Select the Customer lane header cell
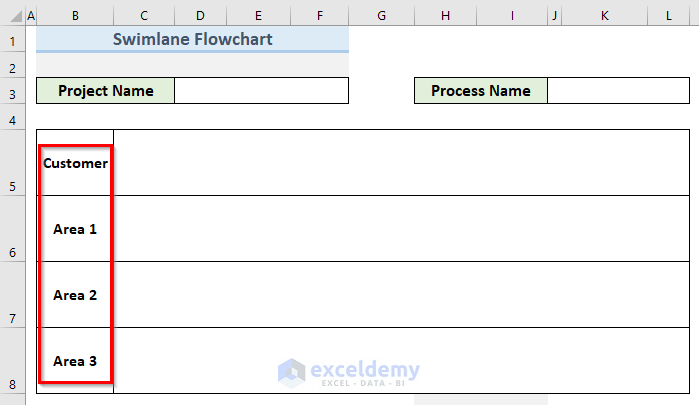 pos(75,163)
